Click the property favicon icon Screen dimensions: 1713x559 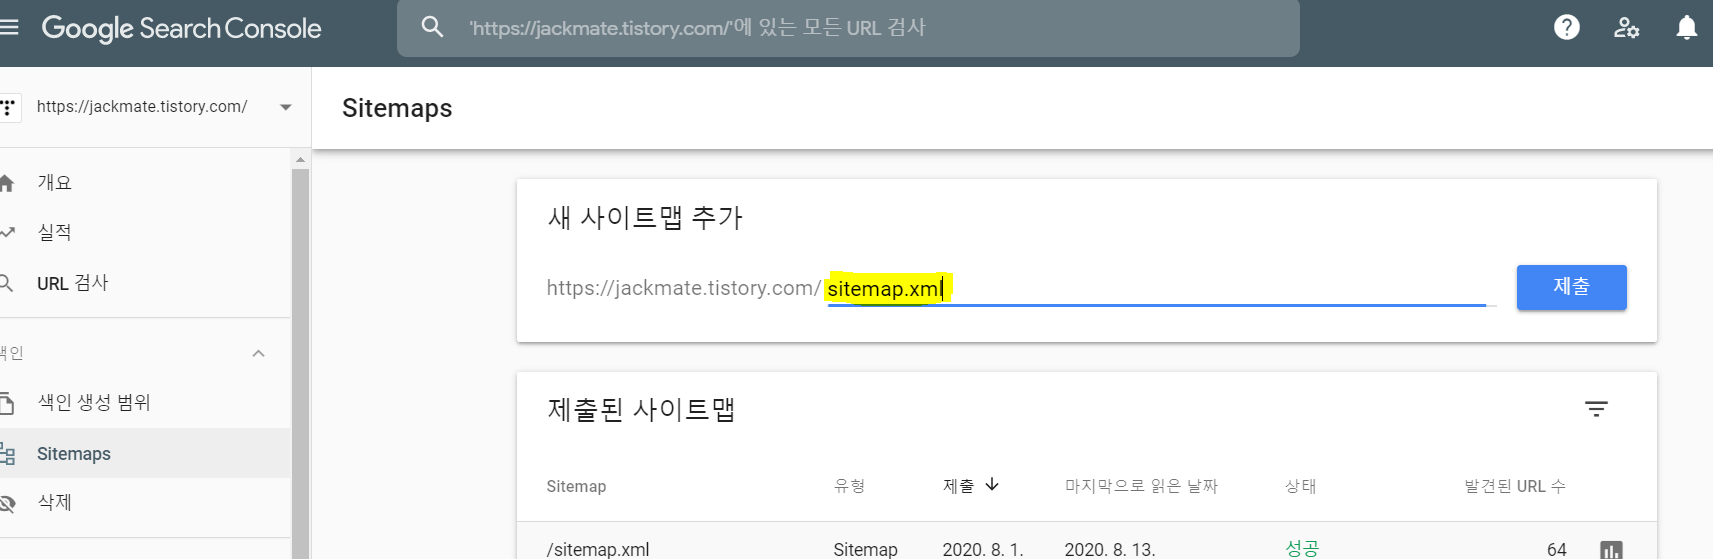coord(9,107)
